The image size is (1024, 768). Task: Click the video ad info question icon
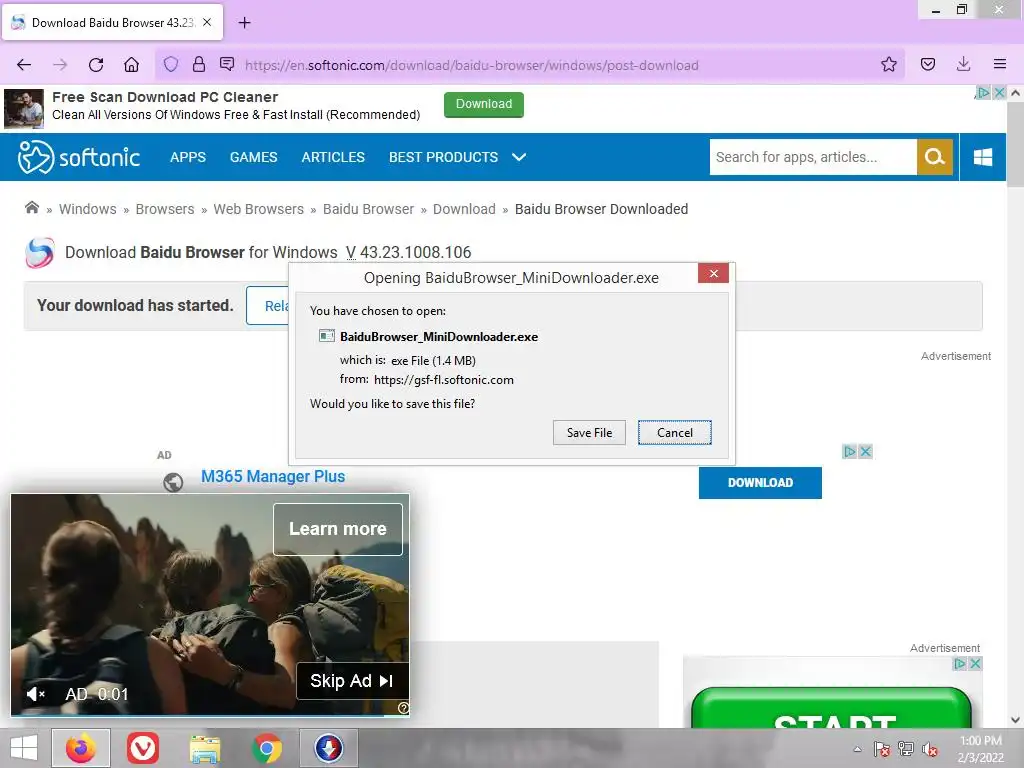(x=404, y=708)
